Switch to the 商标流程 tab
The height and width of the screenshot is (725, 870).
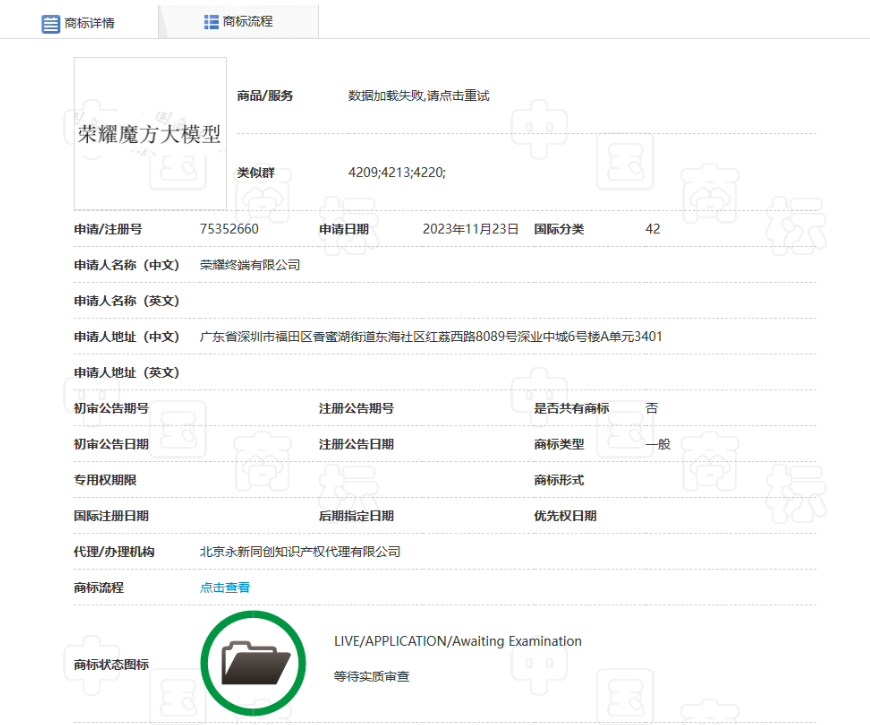coord(239,22)
